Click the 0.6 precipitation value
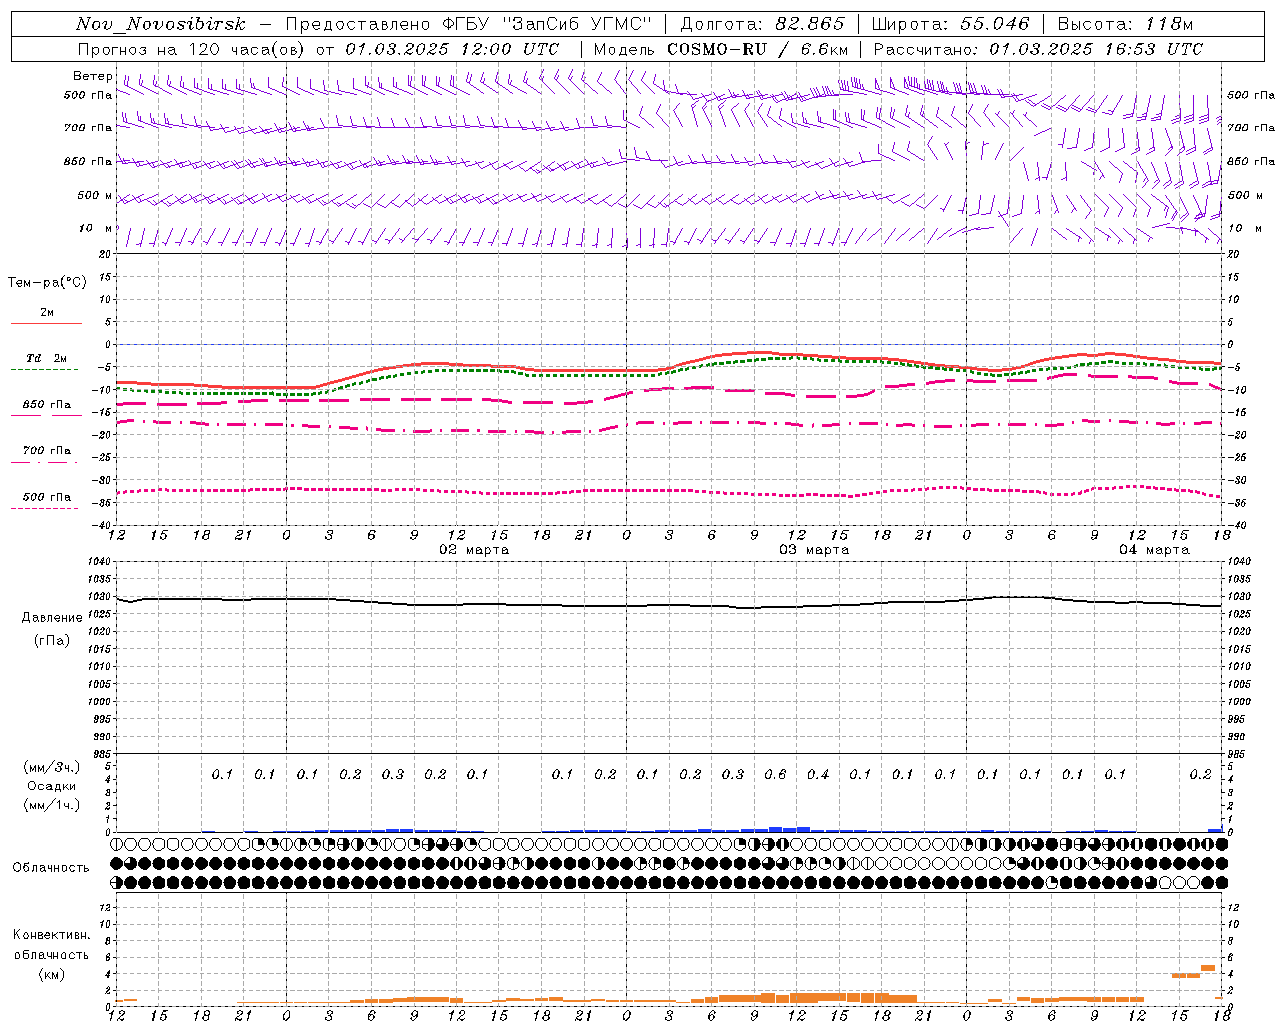This screenshot has width=1280, height=1024. [x=775, y=774]
